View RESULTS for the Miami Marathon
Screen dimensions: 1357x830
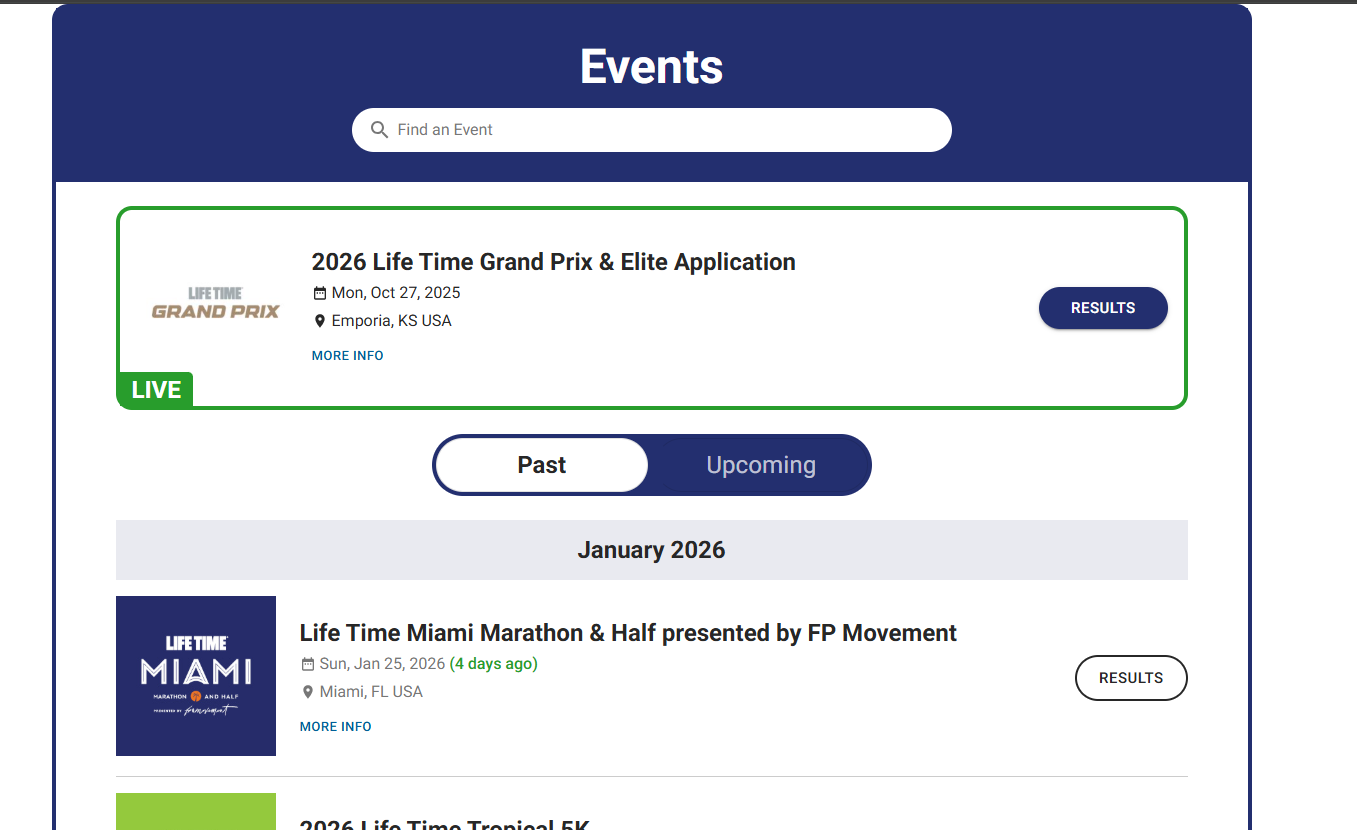coord(1130,678)
